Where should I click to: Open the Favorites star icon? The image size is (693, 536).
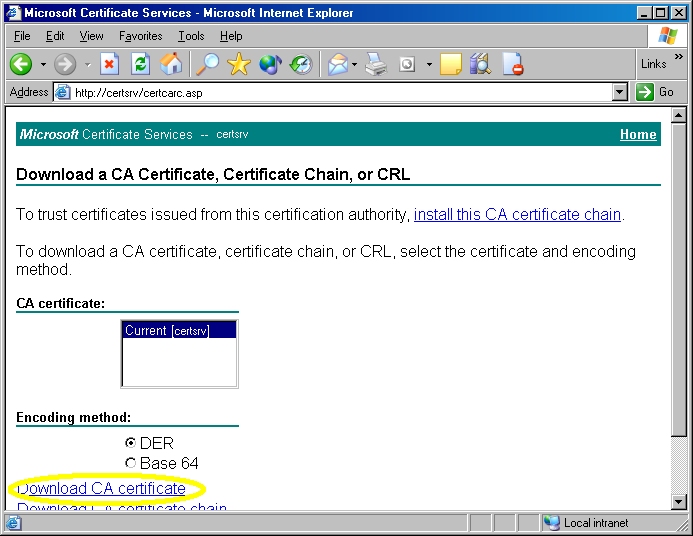point(239,64)
